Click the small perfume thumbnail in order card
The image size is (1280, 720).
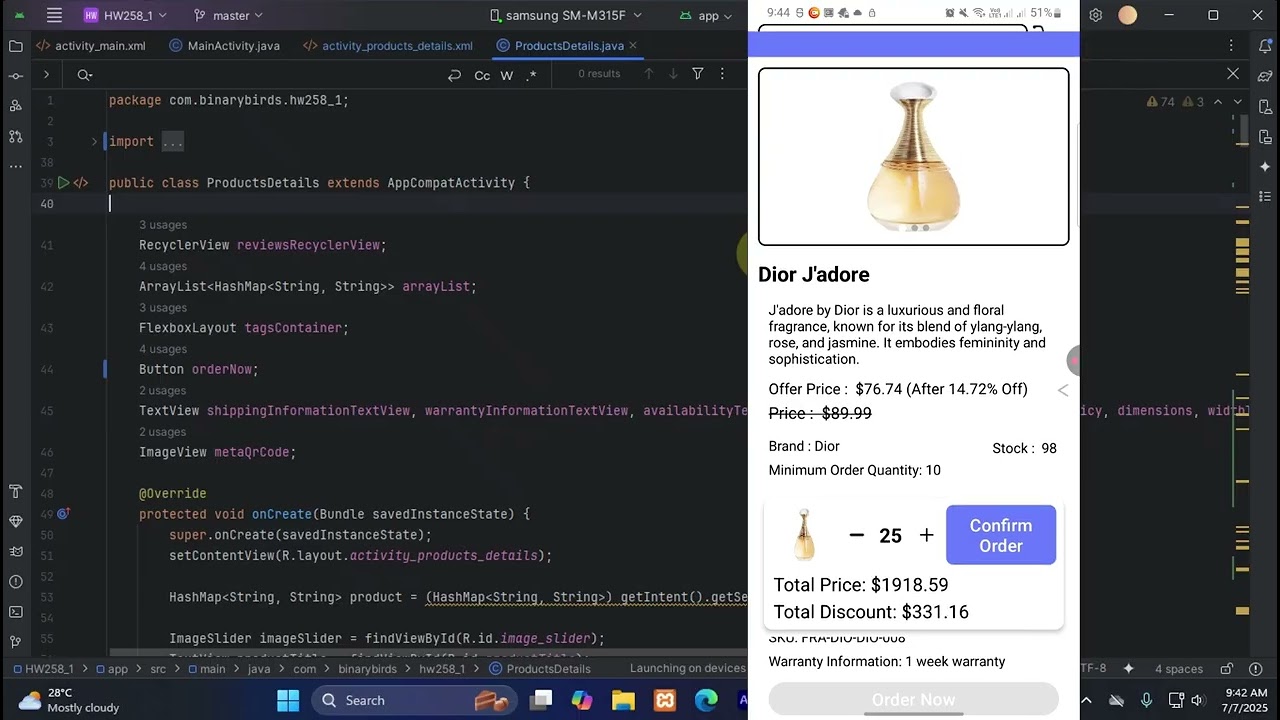coord(804,535)
